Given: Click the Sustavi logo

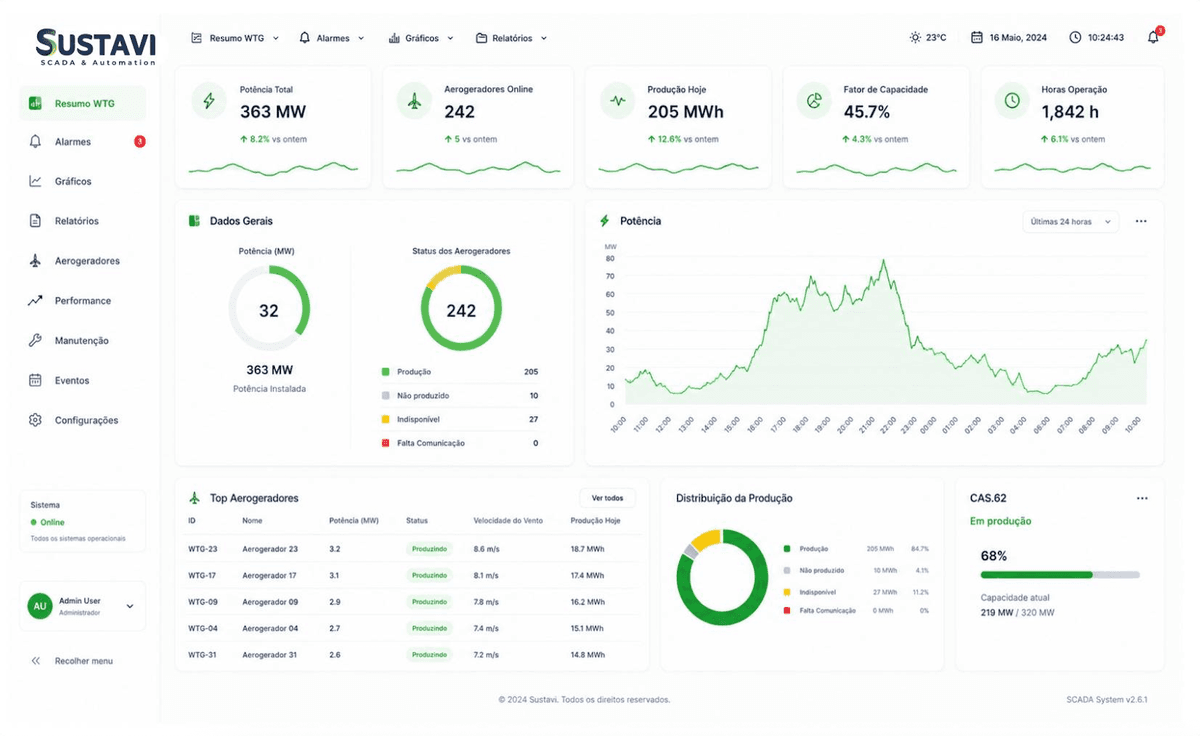Looking at the screenshot, I should click(x=96, y=46).
